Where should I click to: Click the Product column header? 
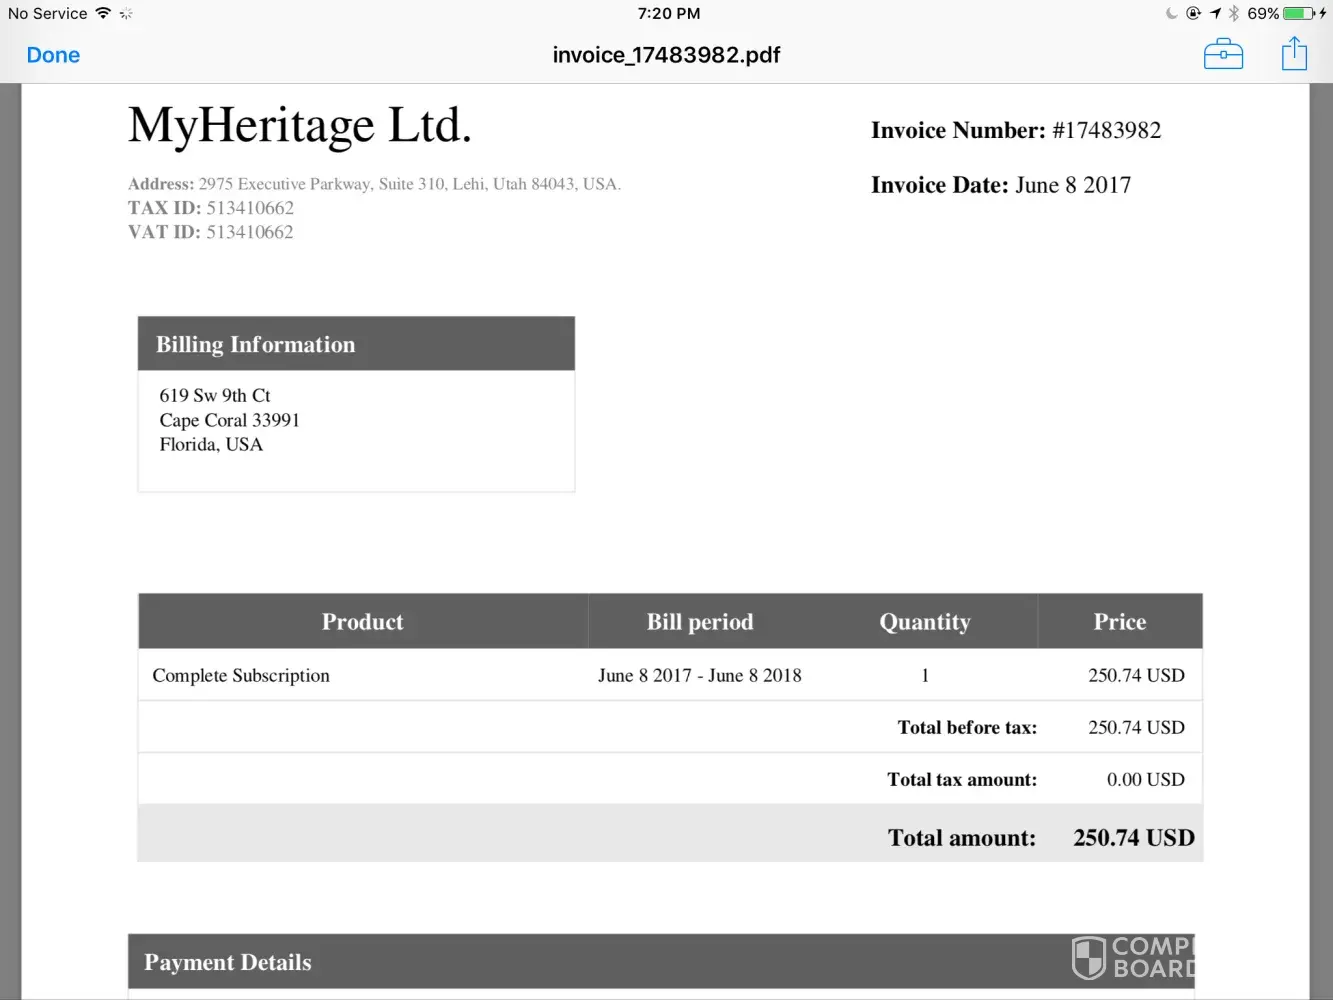click(362, 622)
